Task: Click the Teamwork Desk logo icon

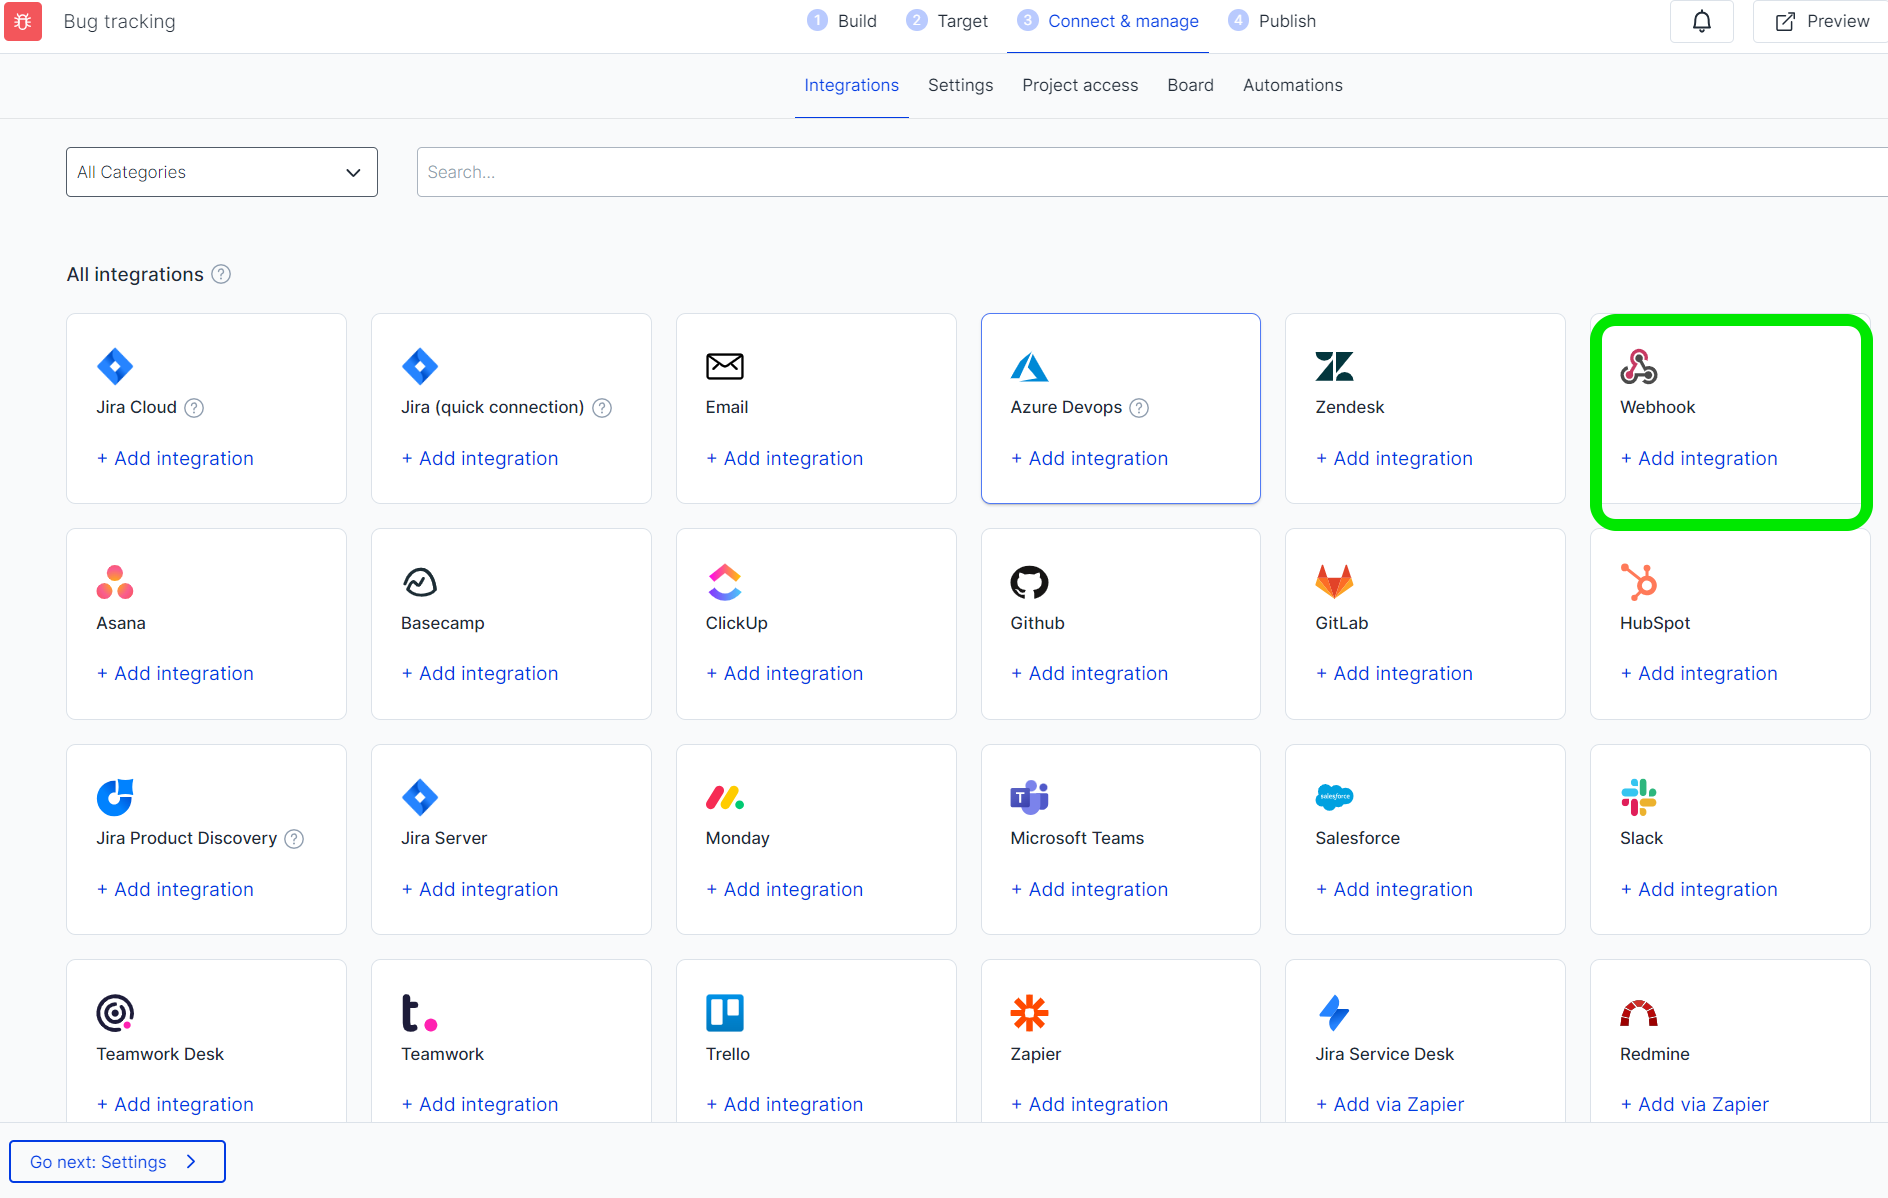Action: pos(115,1013)
